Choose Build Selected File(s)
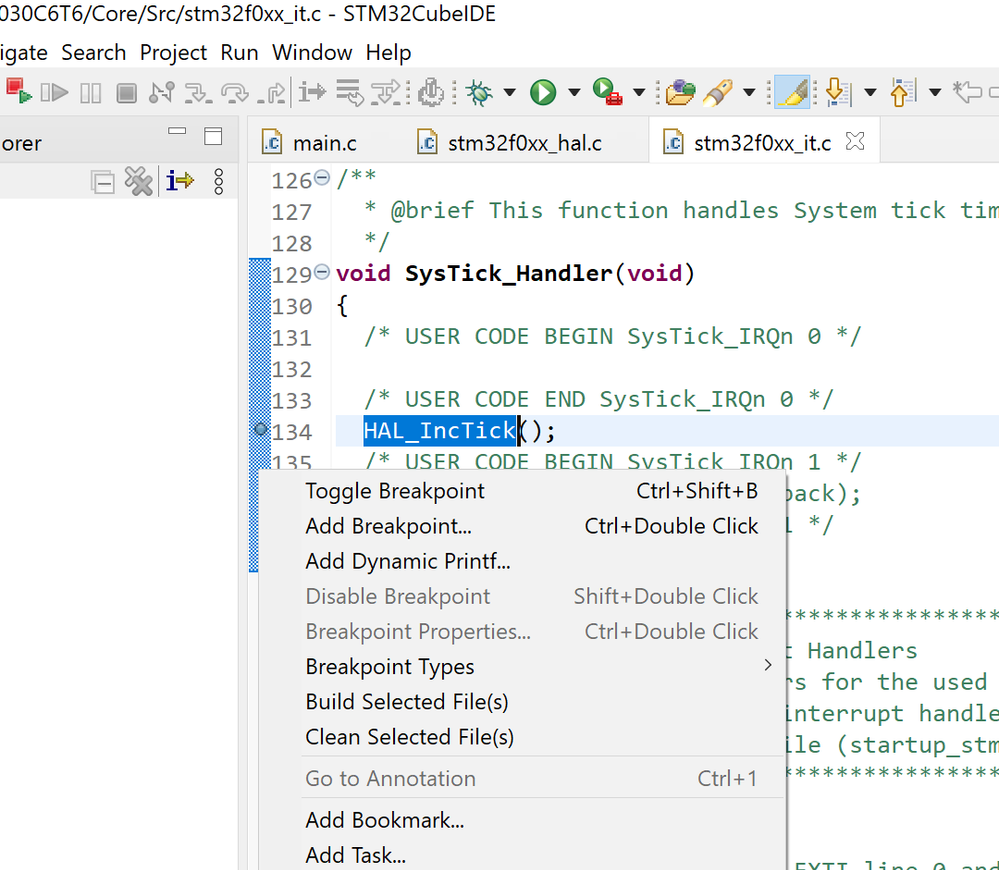The image size is (999, 870). [x=522, y=702]
